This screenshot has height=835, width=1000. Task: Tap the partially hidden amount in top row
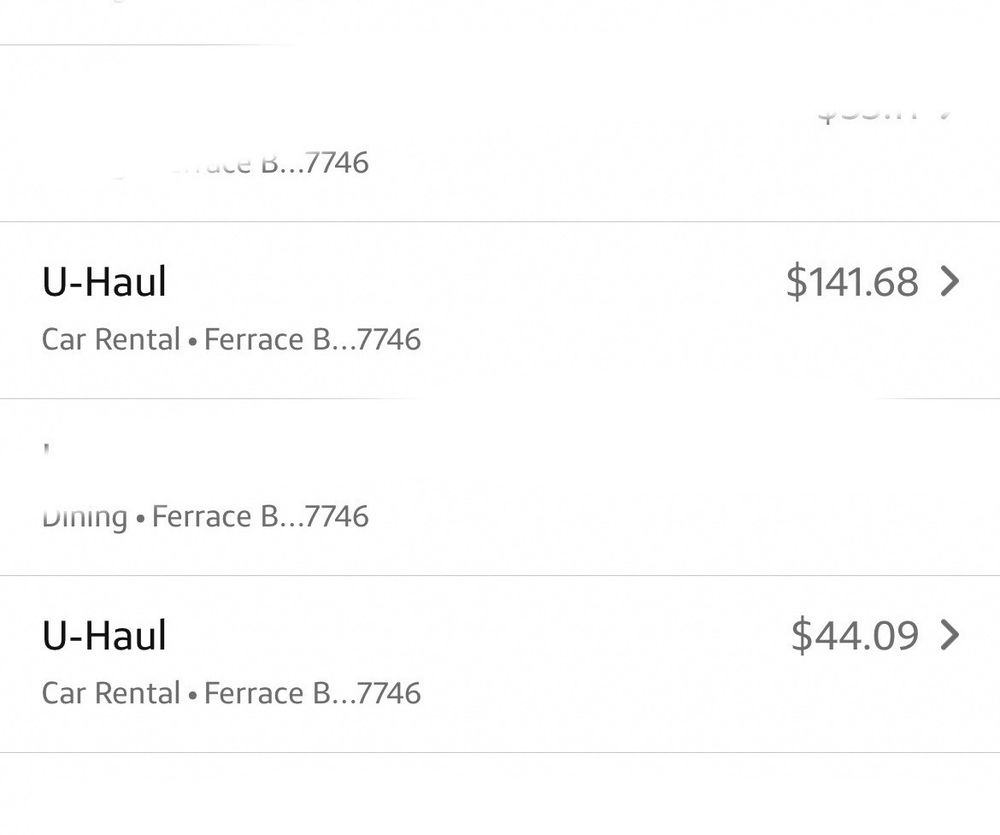click(x=867, y=113)
